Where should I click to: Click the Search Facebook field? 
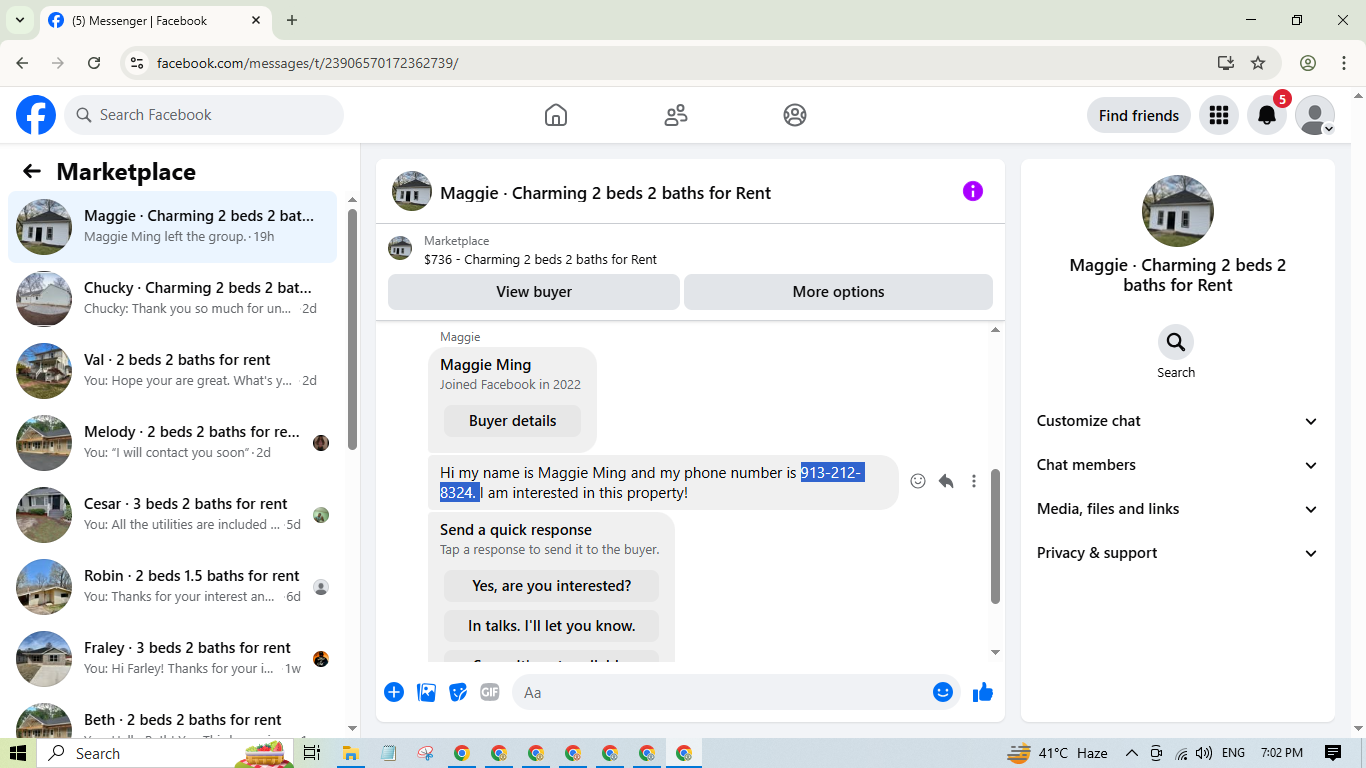click(x=204, y=115)
